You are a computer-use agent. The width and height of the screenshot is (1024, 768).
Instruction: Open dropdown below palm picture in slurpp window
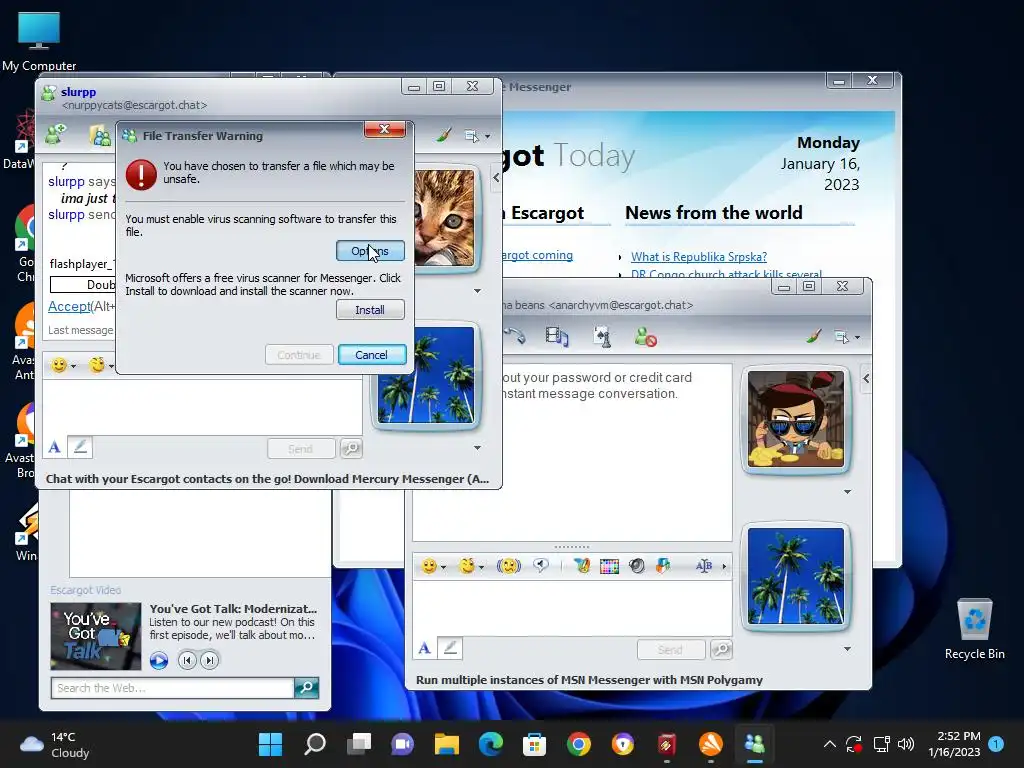(477, 447)
